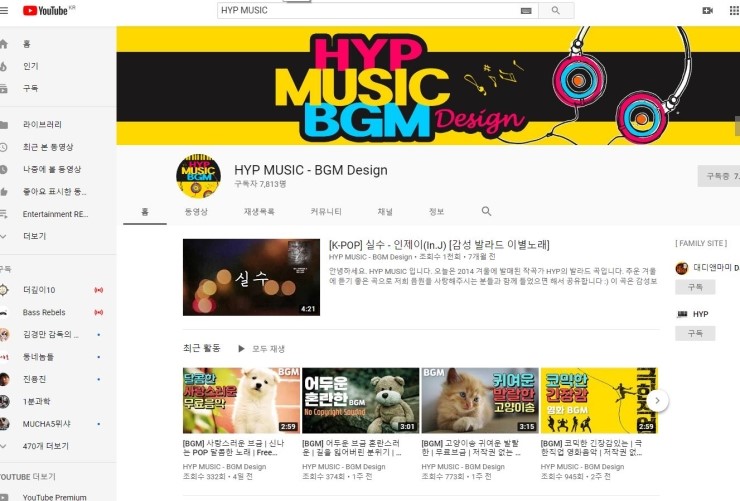Click HYP channel icon in Family Site

[682, 314]
